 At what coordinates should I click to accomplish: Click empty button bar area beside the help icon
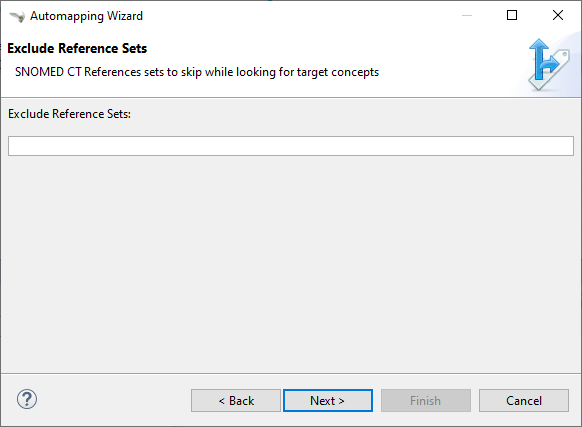[x=111, y=400]
